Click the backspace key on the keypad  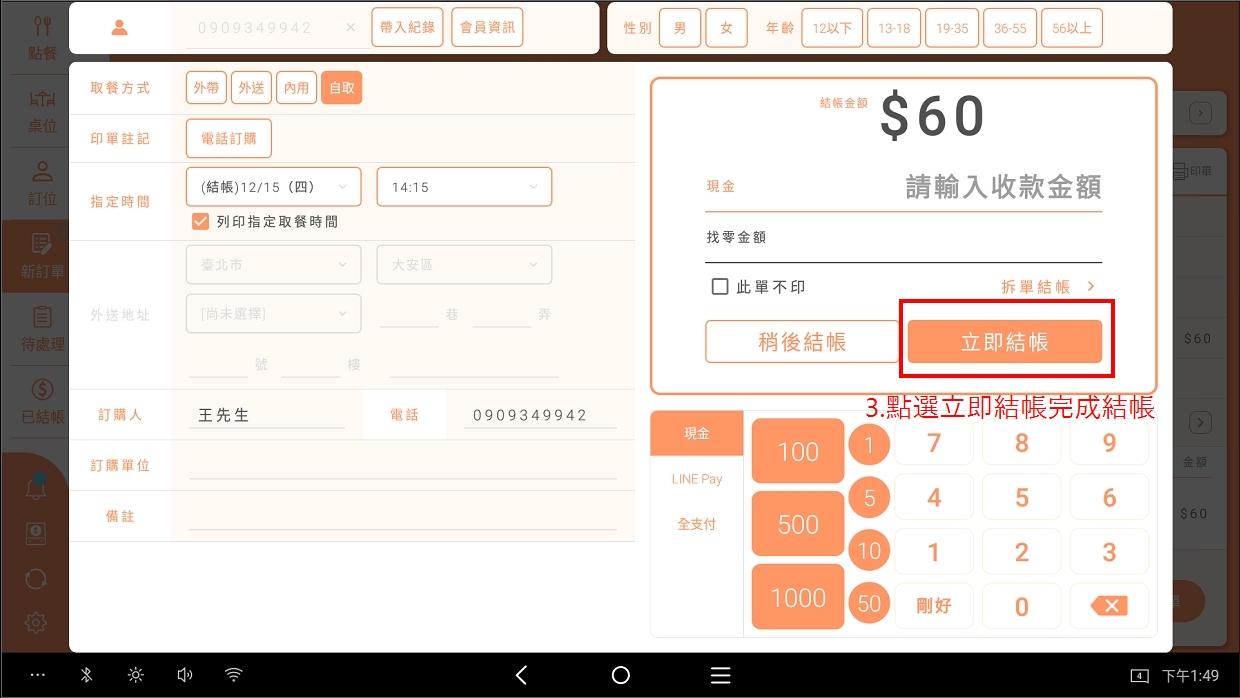click(x=1108, y=605)
